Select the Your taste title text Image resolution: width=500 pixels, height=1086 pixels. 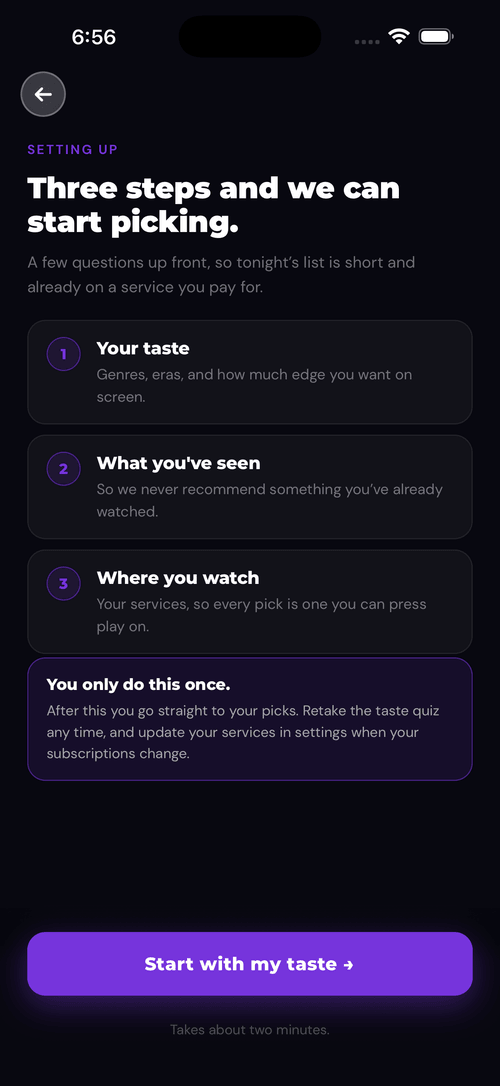click(x=143, y=348)
